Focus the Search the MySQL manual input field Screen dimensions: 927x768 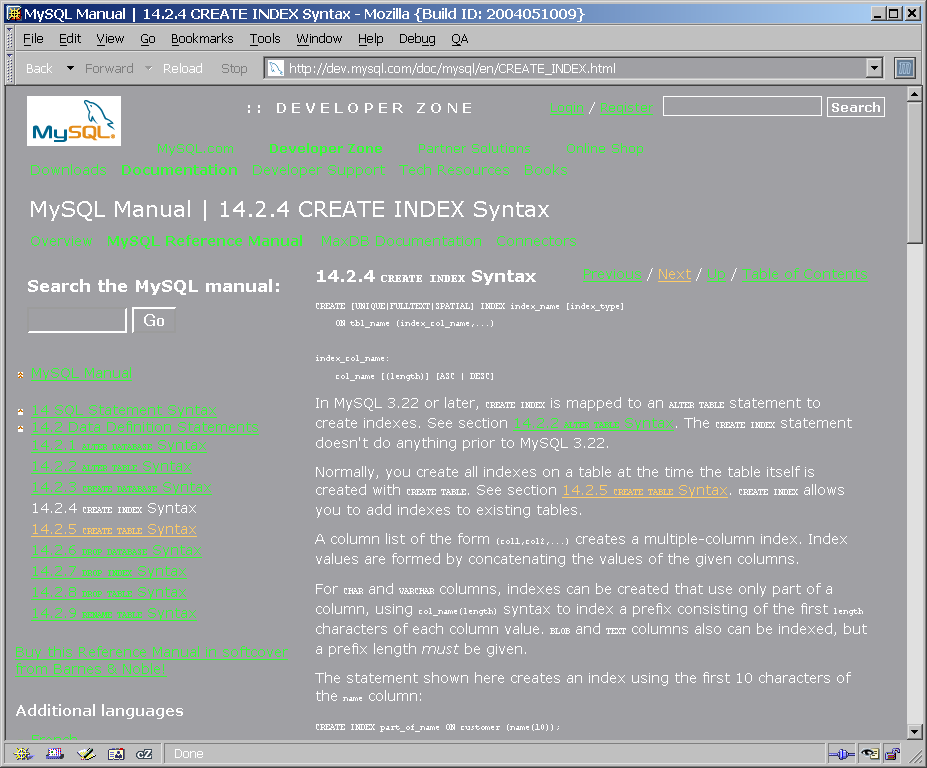[77, 320]
